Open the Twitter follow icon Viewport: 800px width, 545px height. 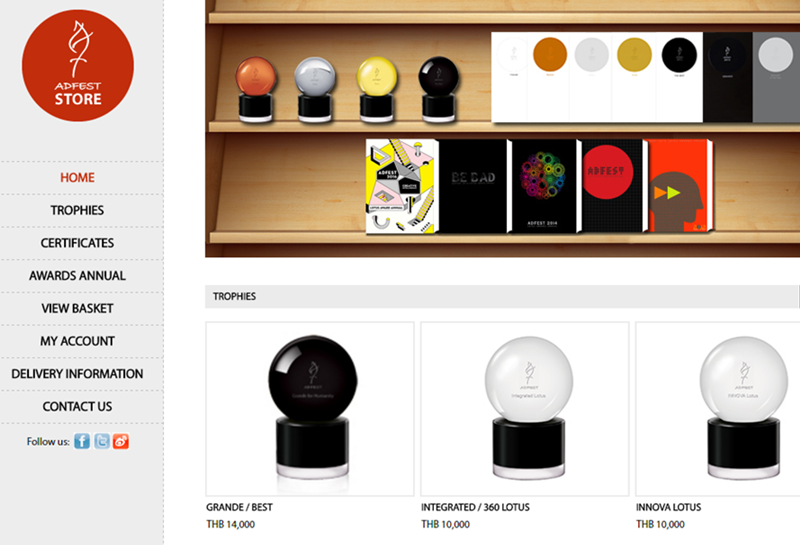[x=102, y=441]
